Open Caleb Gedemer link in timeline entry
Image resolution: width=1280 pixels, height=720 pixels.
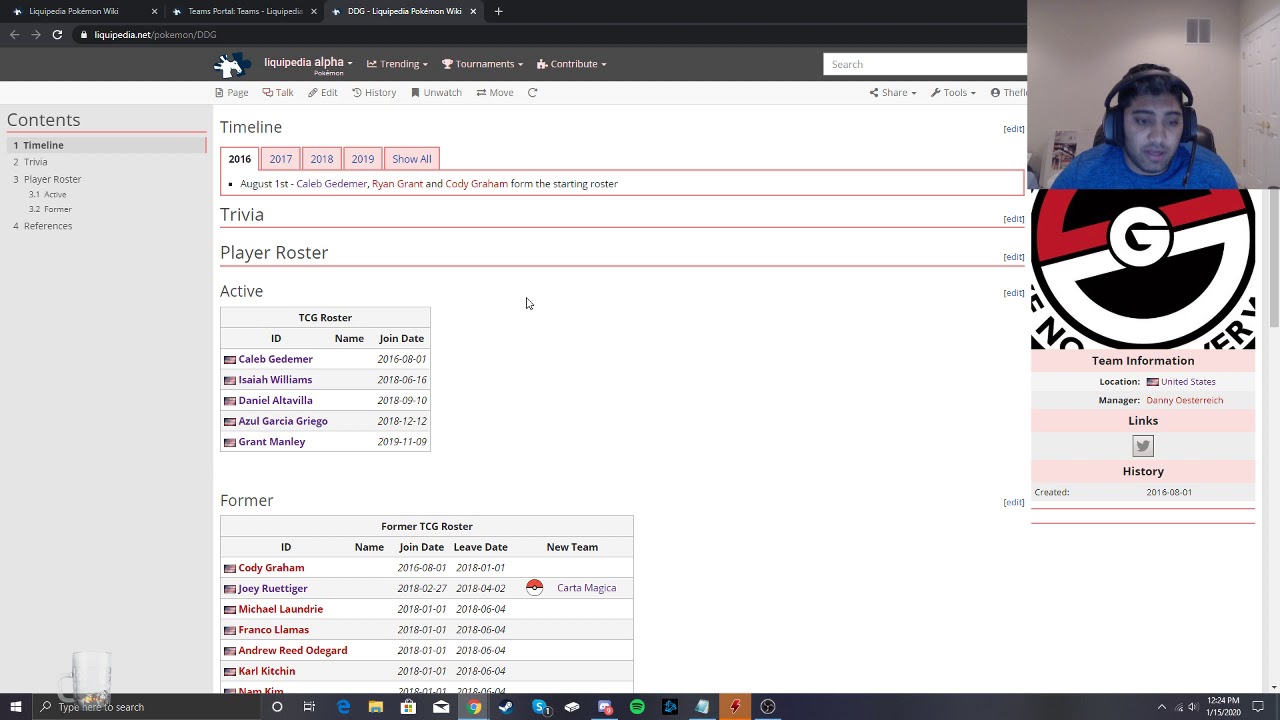(331, 184)
